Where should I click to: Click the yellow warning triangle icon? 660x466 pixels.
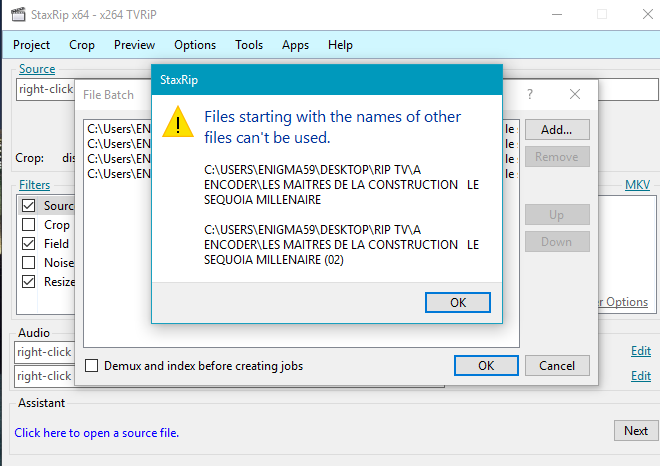tap(178, 122)
